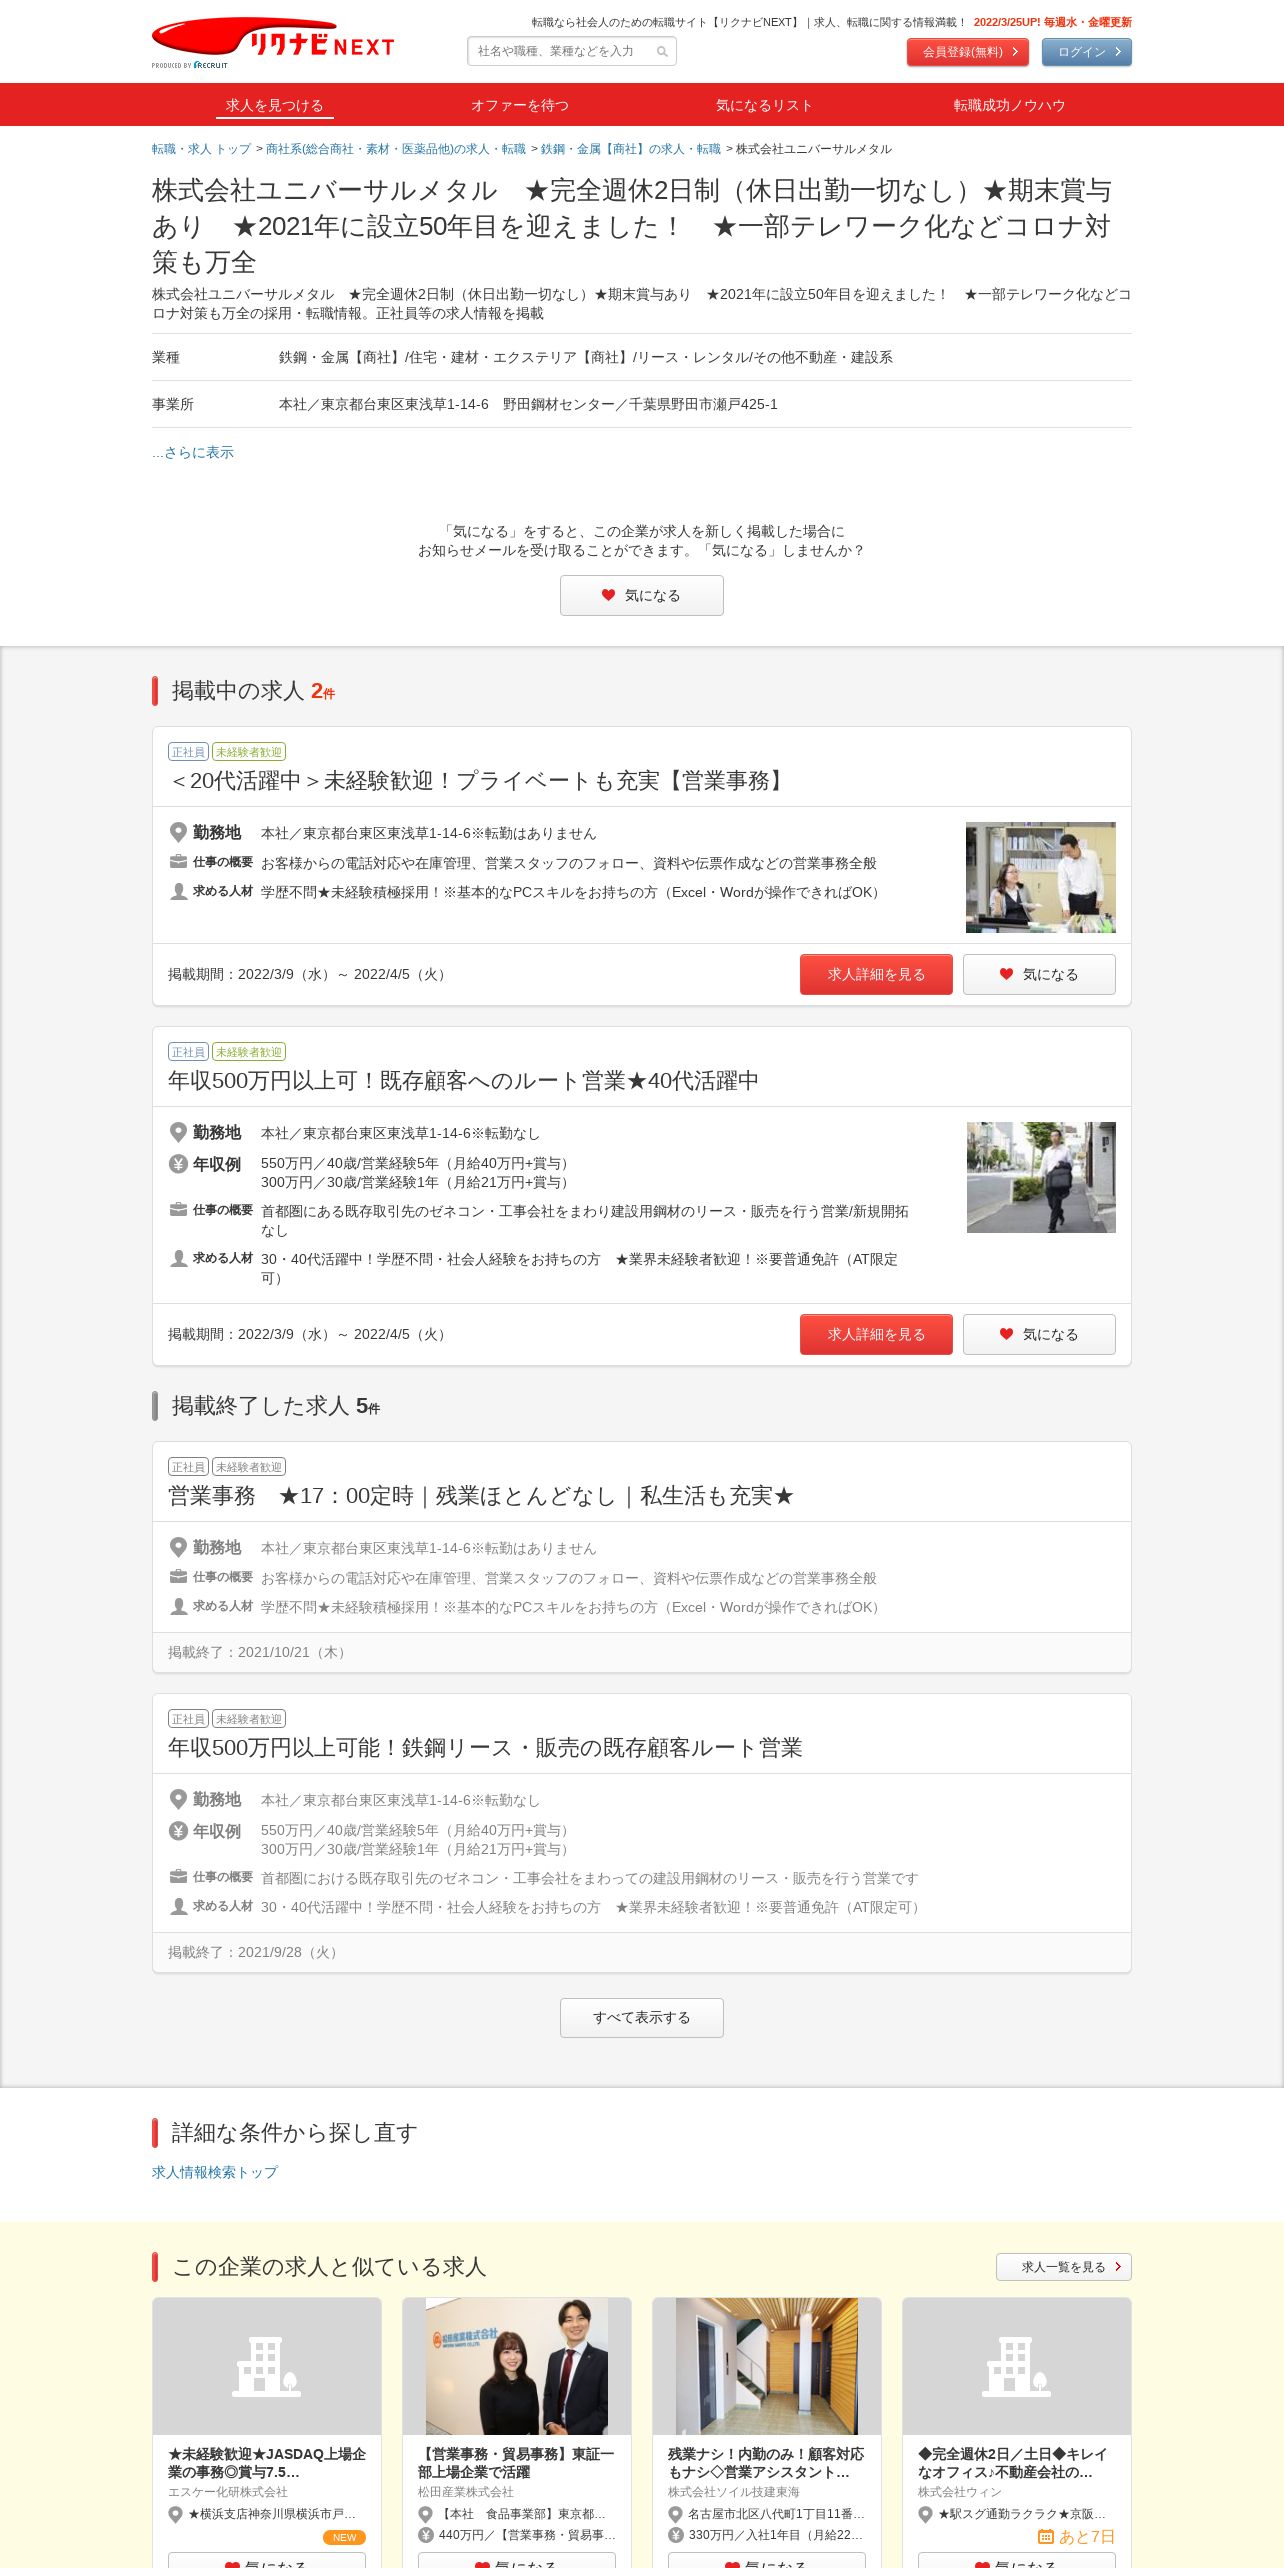Image resolution: width=1284 pixels, height=2568 pixels.
Task: Click building placeholder image for 株式会社ウィン card
Action: [1017, 2366]
